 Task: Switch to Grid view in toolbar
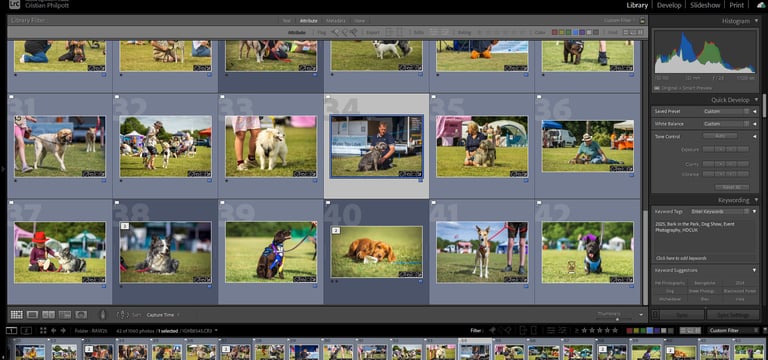click(x=17, y=315)
